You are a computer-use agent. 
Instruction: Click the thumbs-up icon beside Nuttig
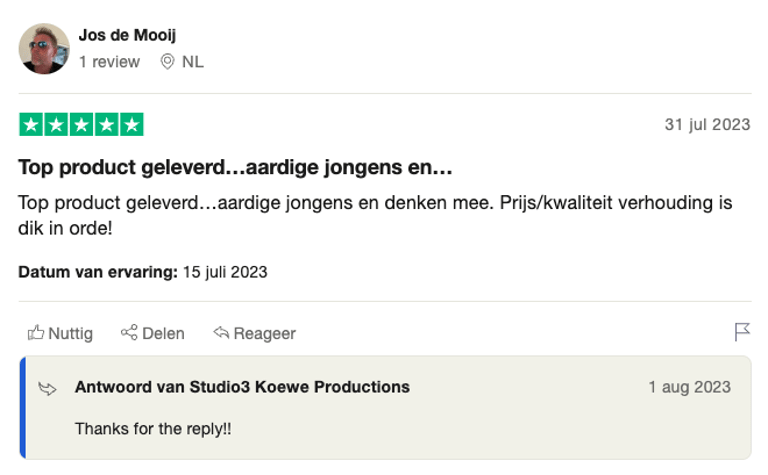36,333
